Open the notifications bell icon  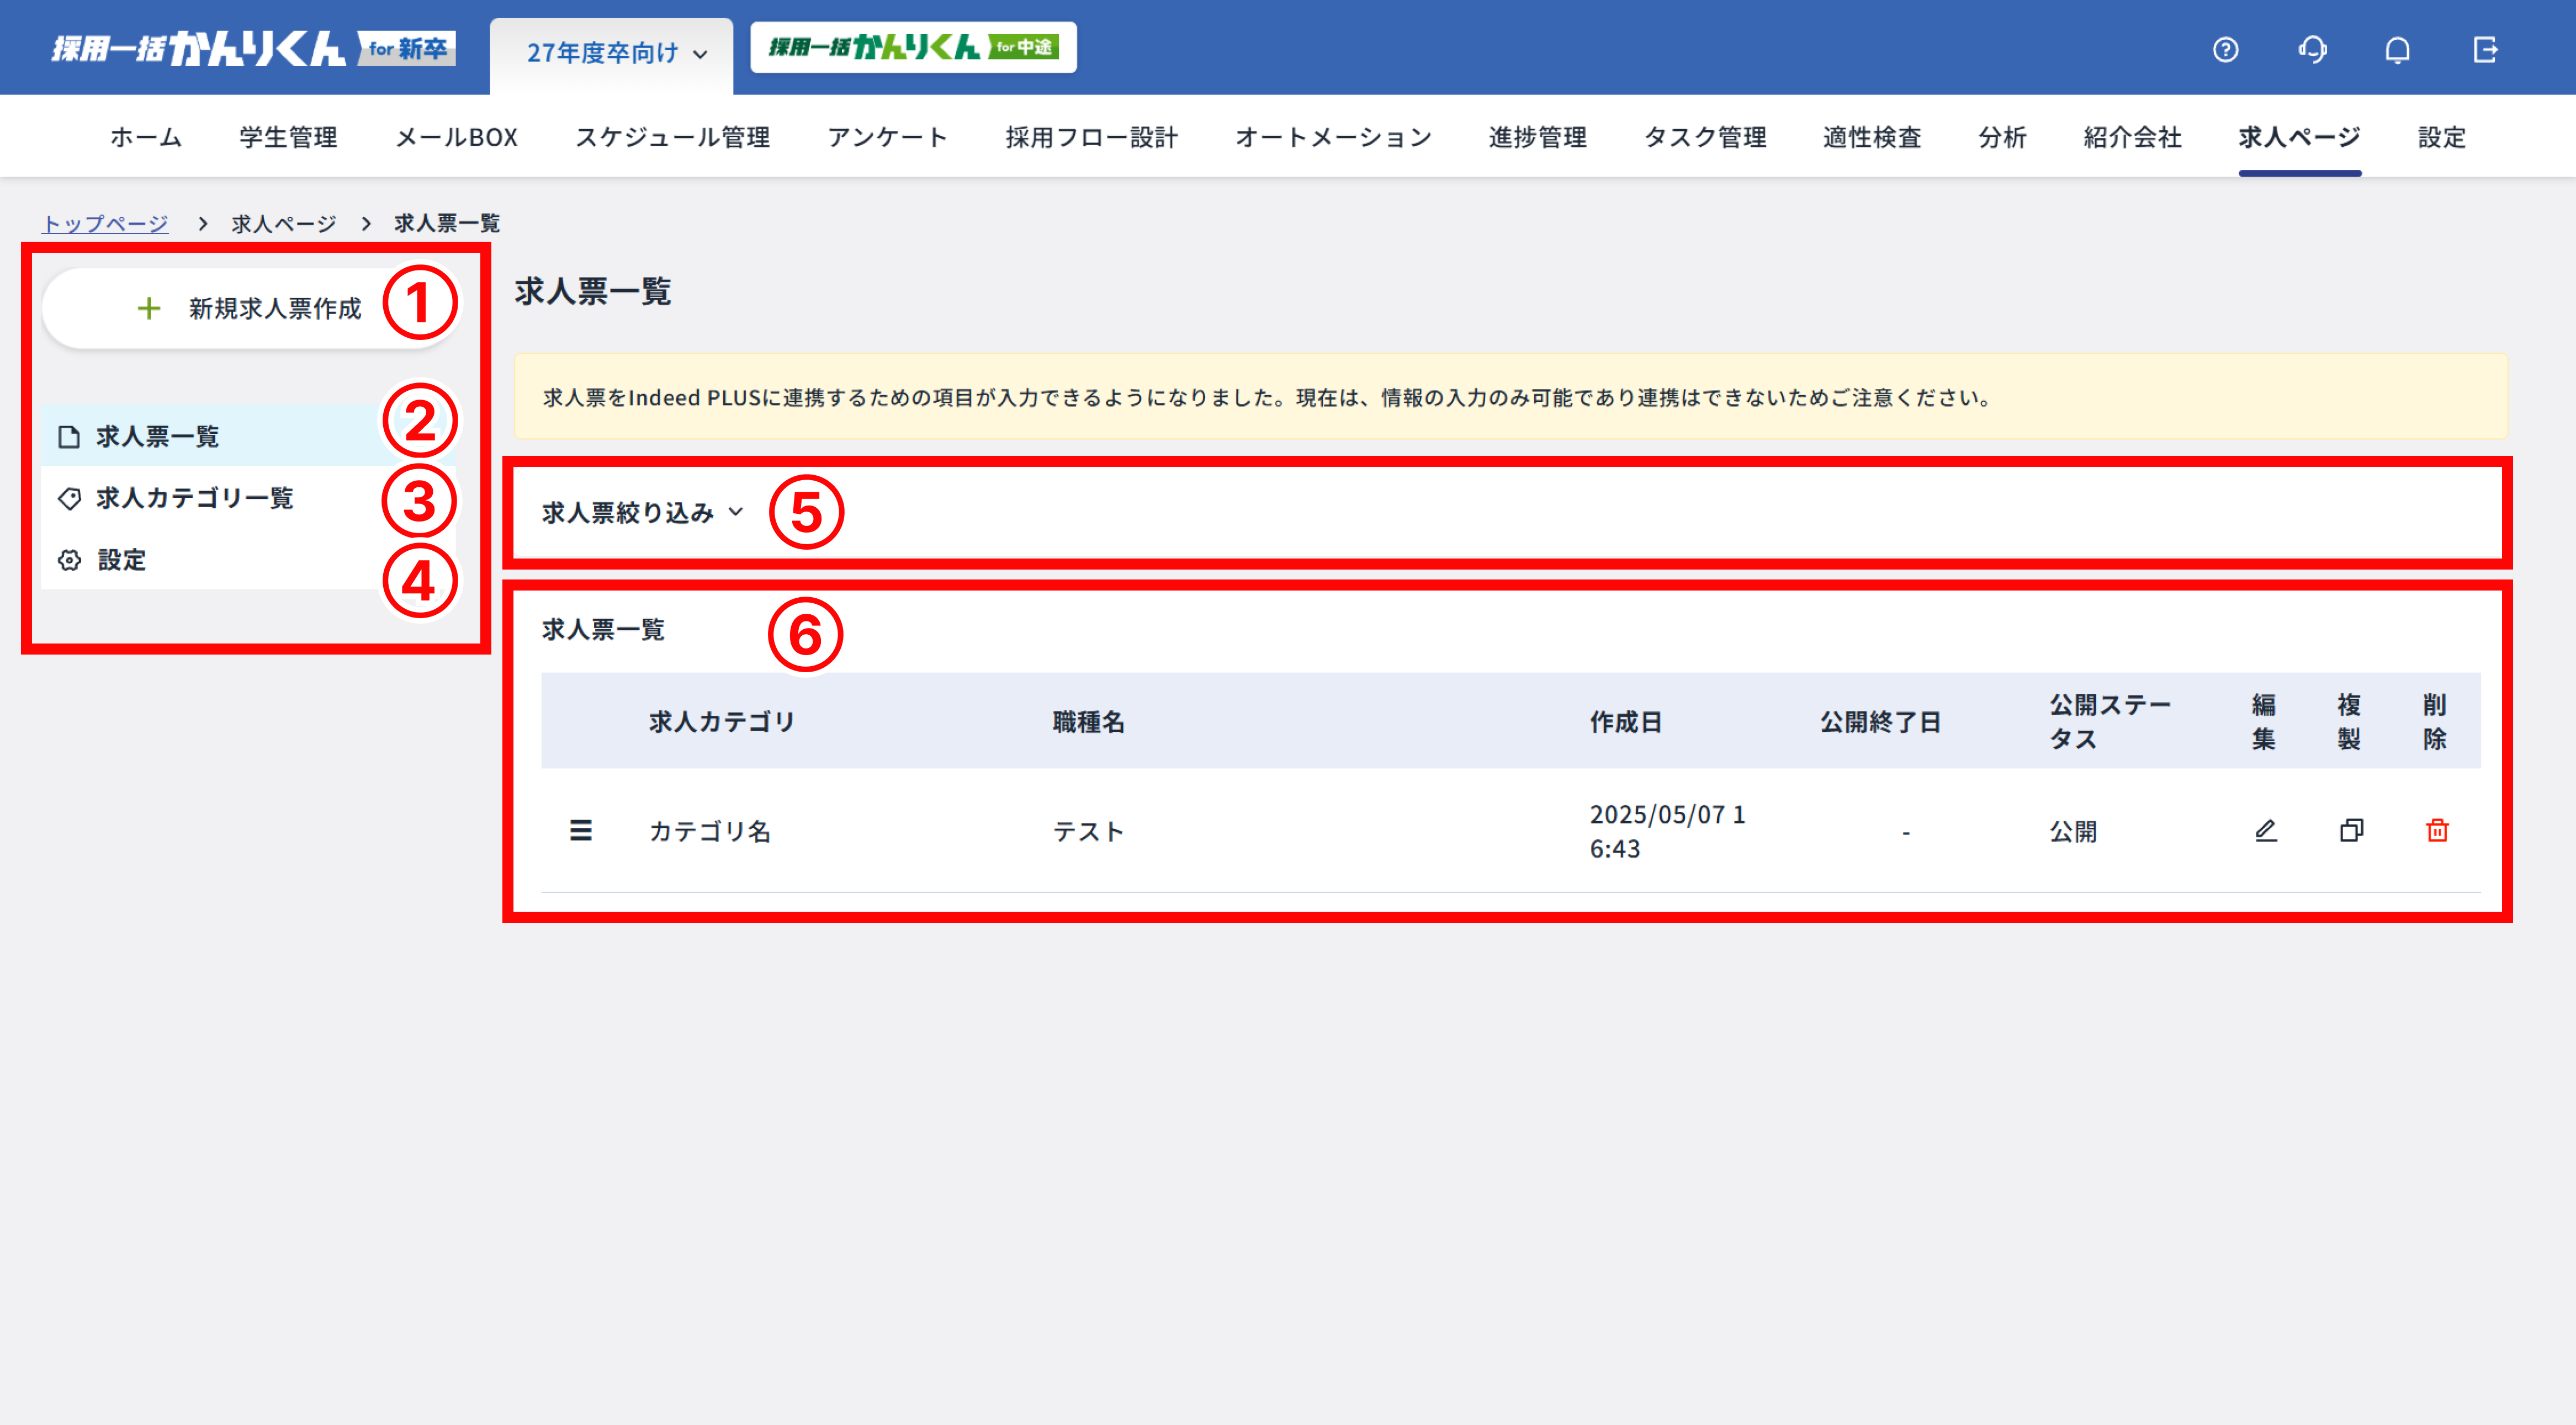[2397, 49]
